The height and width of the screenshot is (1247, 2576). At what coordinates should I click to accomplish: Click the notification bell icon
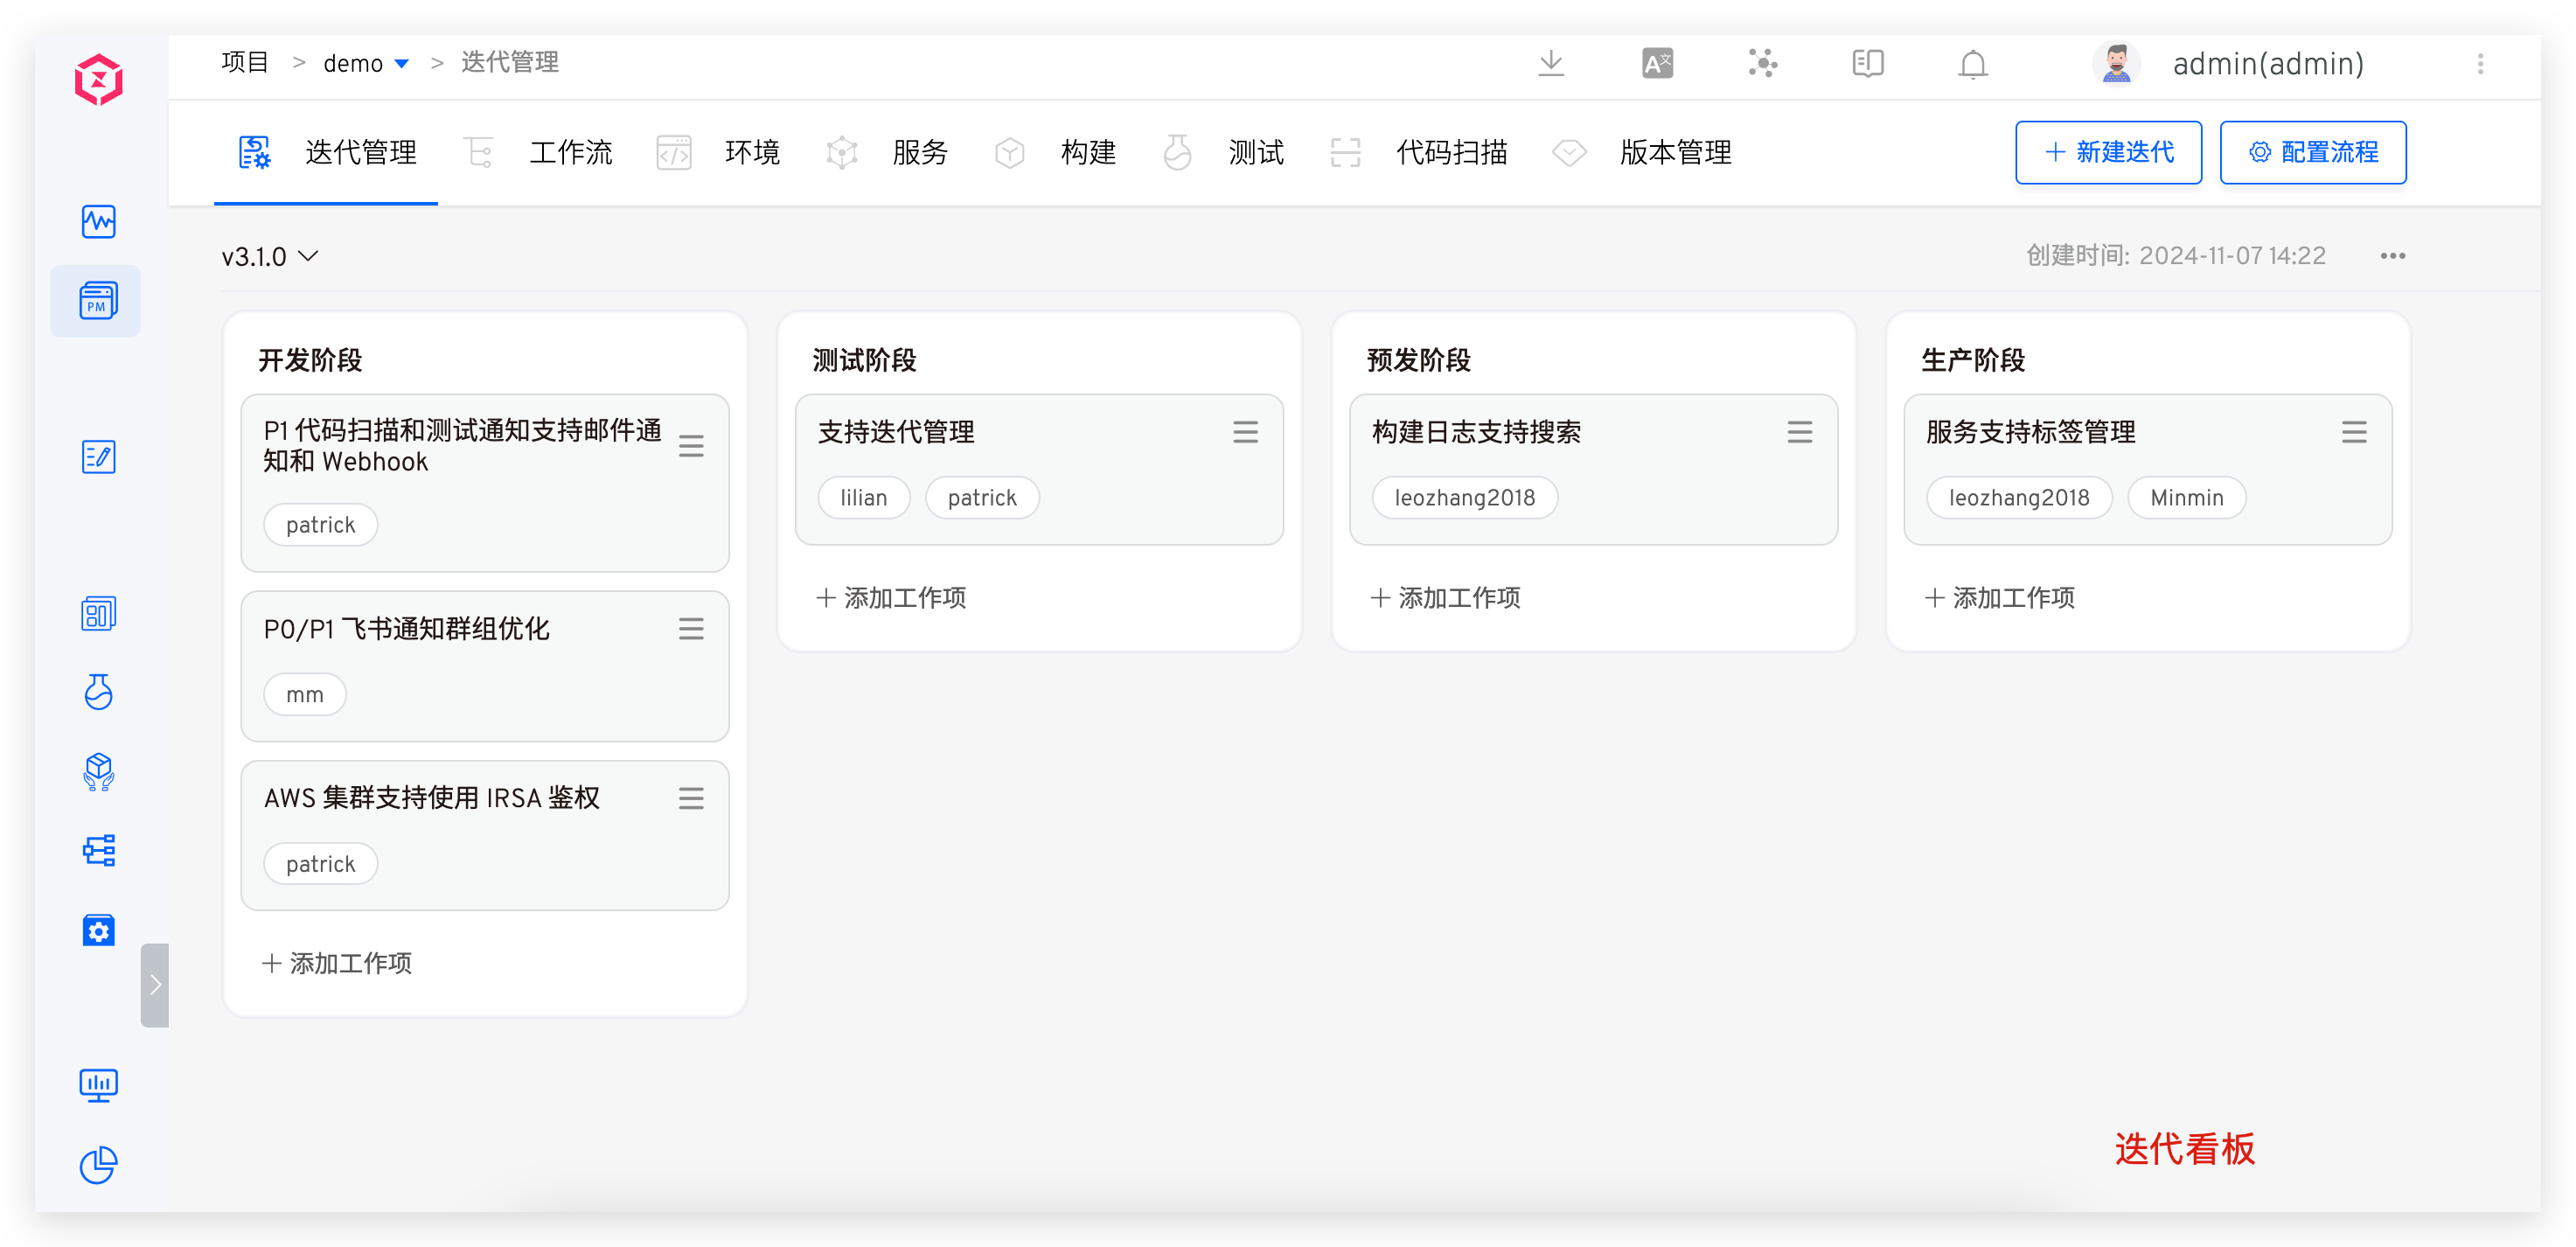[x=1972, y=64]
